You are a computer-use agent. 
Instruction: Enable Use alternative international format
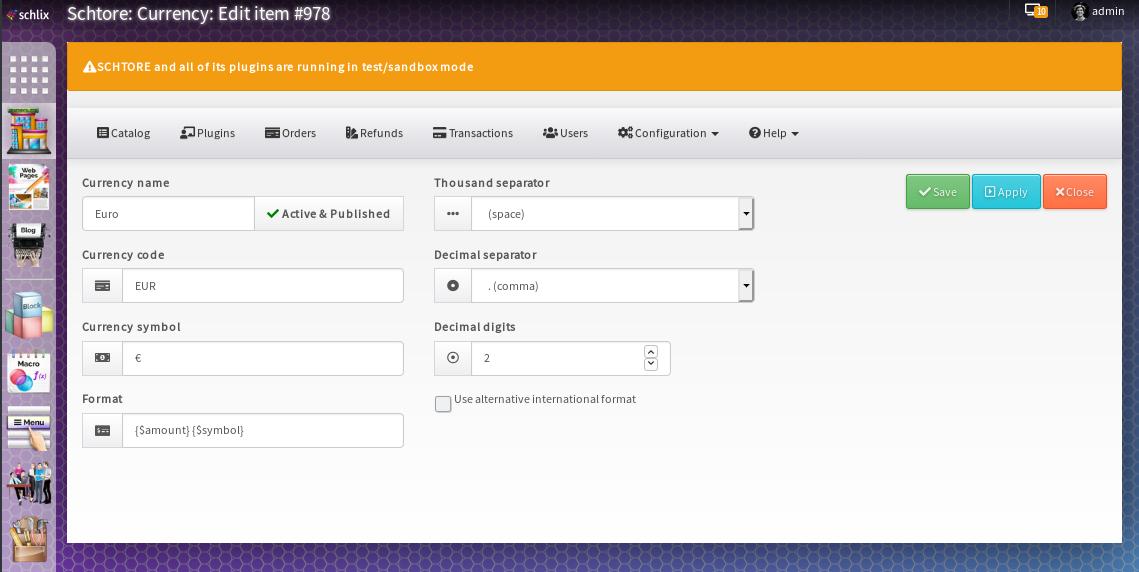443,404
